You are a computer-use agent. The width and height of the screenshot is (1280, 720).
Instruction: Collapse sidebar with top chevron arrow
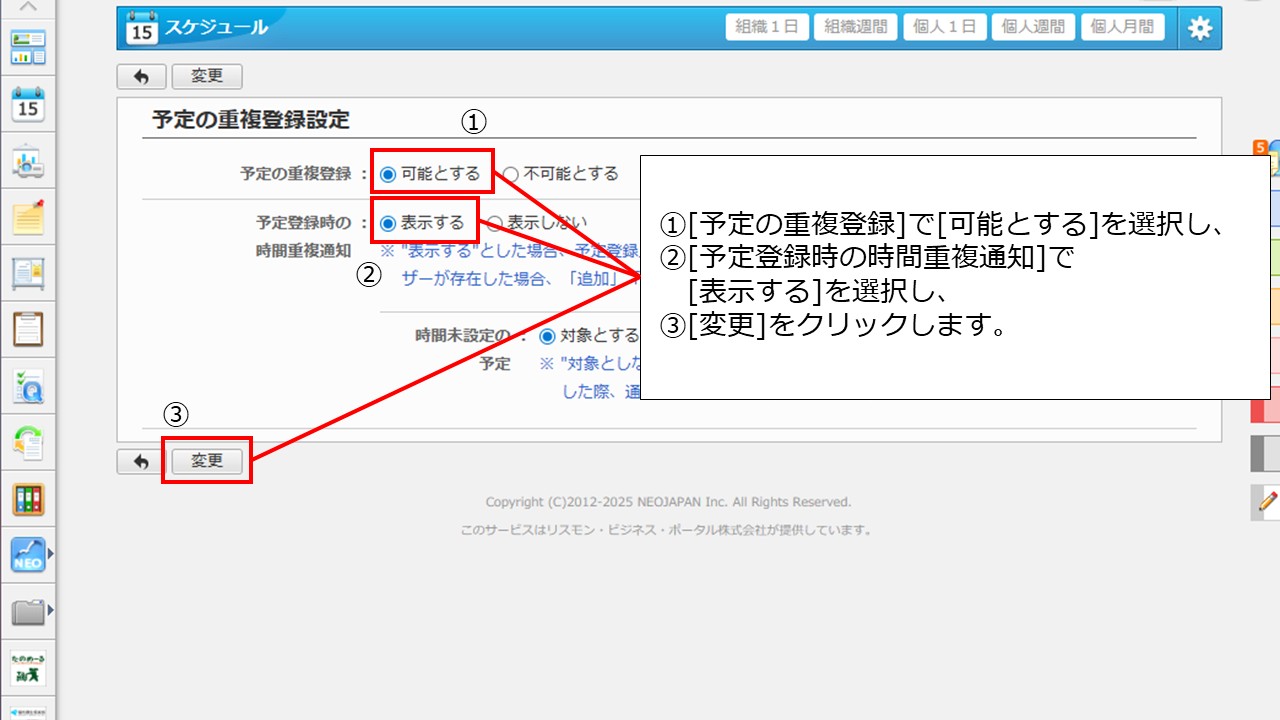pyautogui.click(x=28, y=7)
